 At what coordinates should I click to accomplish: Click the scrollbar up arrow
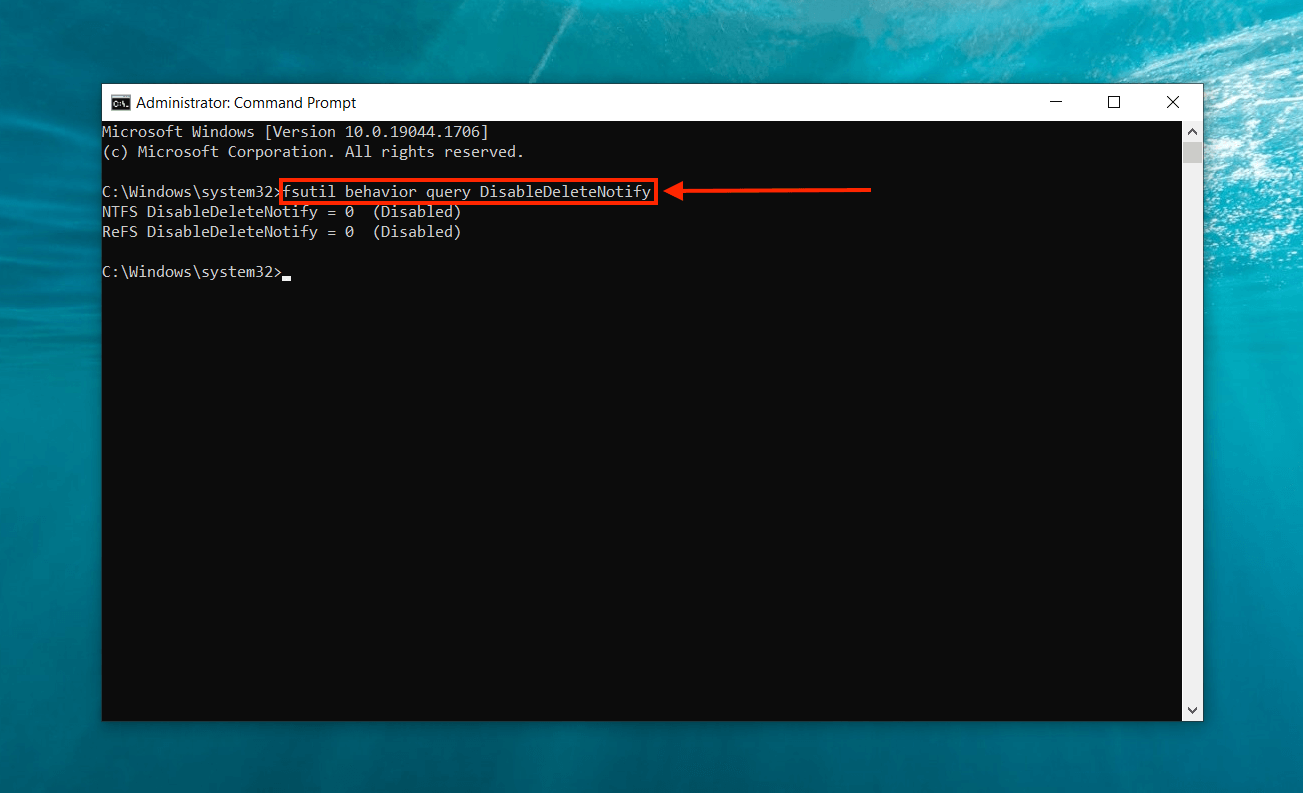[1192, 131]
